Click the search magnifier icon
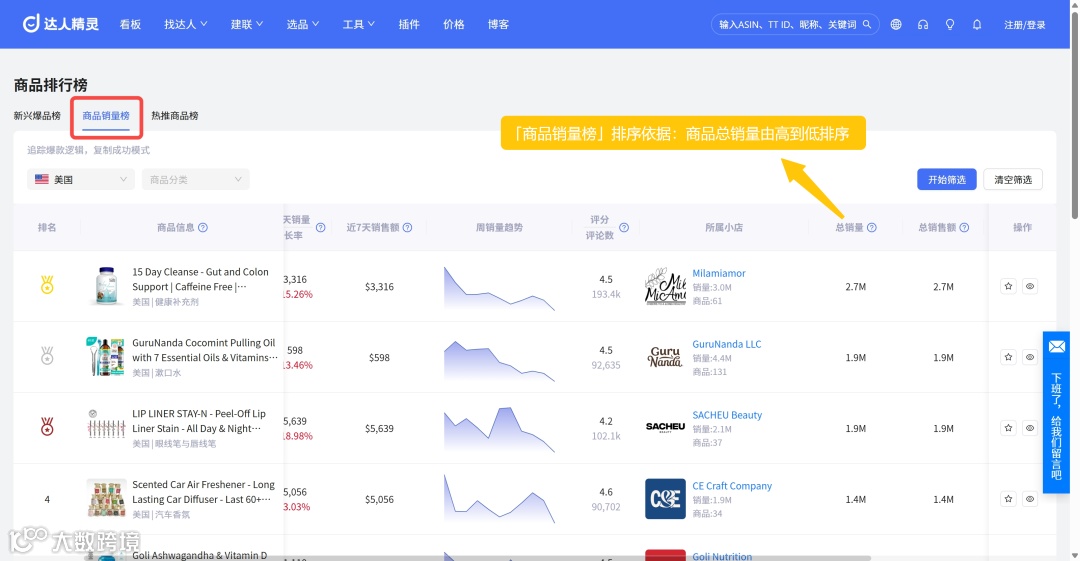The image size is (1080, 561). tap(867, 24)
